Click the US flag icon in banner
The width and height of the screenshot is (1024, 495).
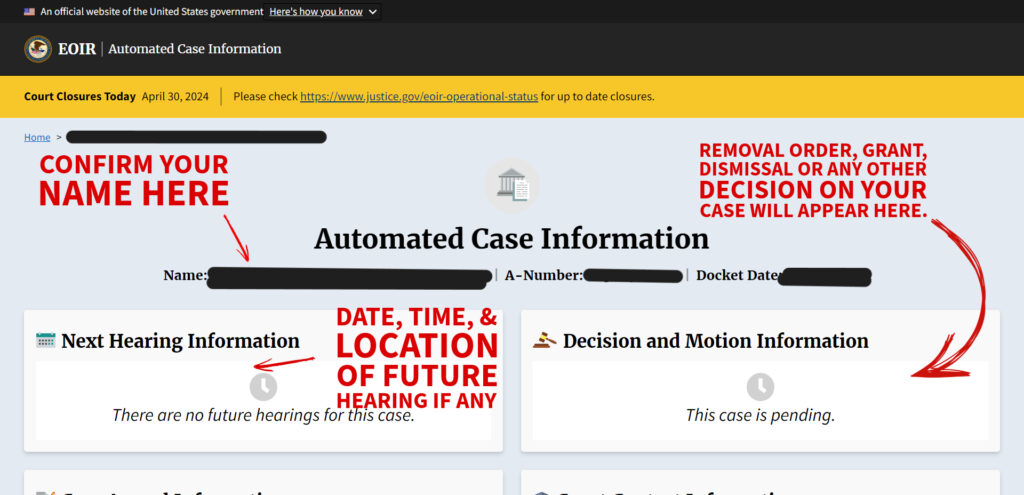click(x=29, y=12)
